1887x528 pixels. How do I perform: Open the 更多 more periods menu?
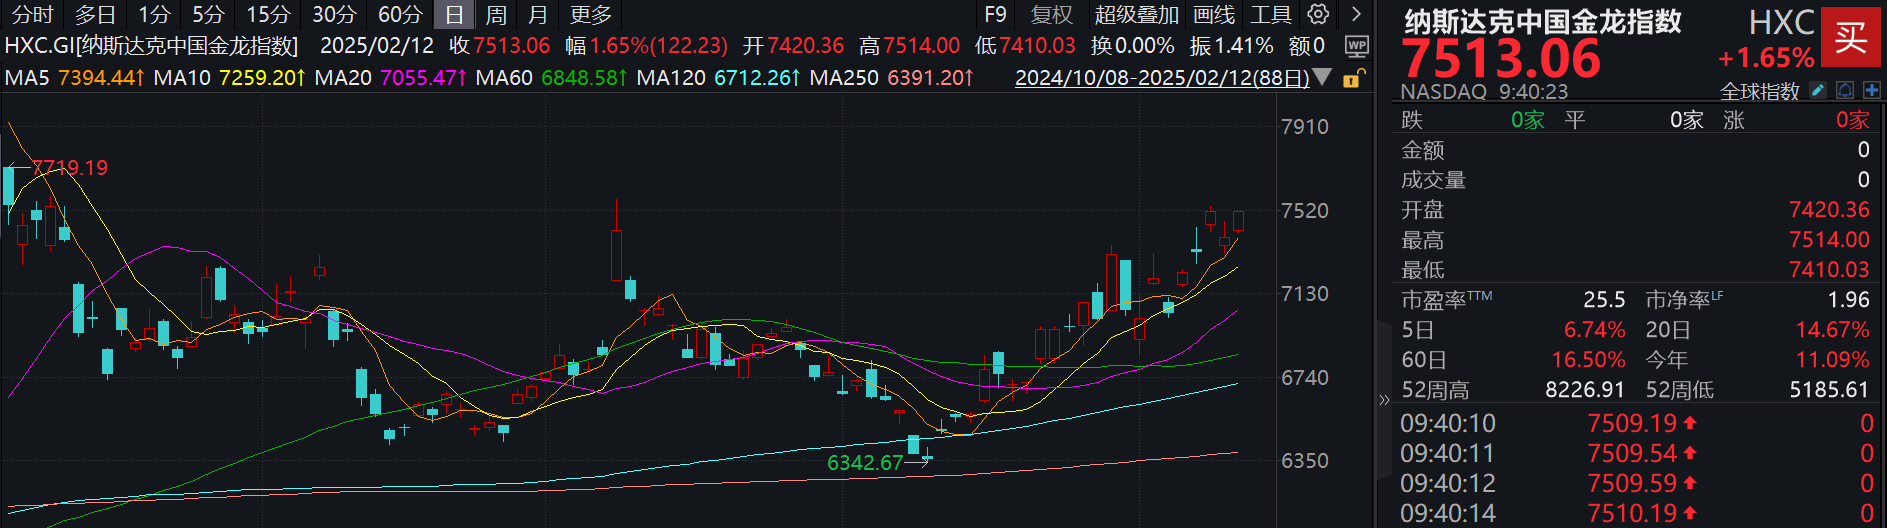[x=590, y=15]
